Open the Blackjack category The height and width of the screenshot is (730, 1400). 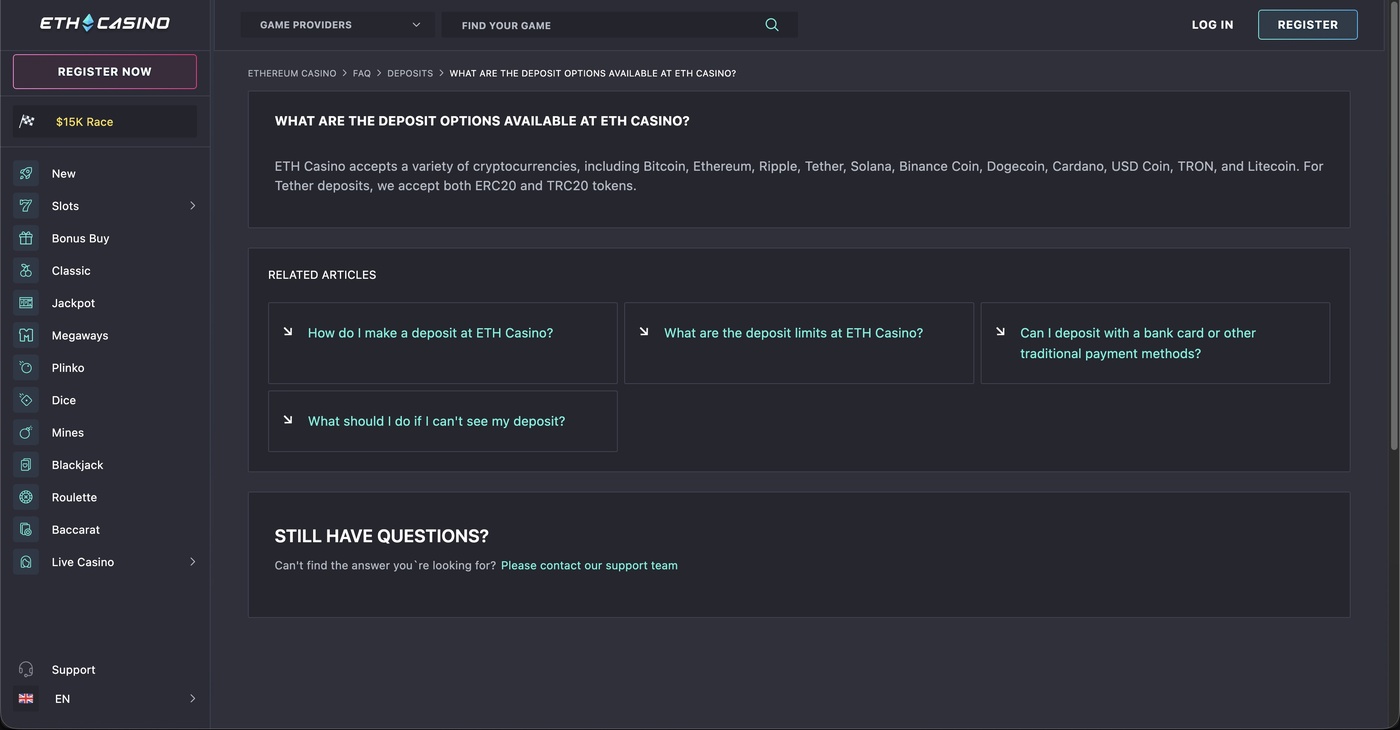78,465
